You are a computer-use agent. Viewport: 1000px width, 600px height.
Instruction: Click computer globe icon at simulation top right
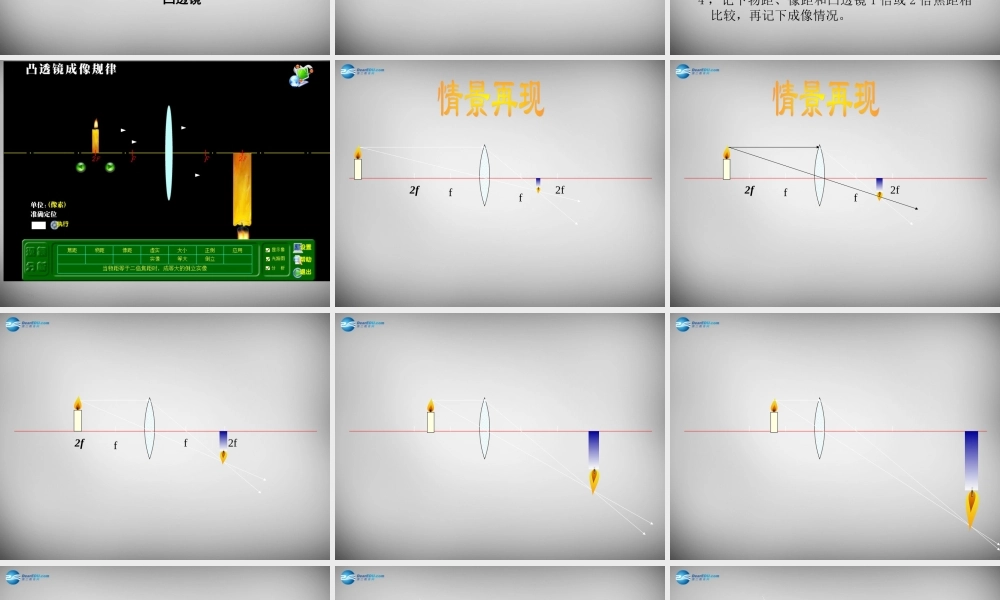300,75
